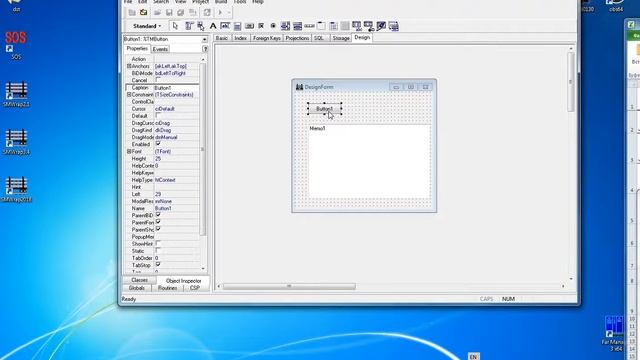
Task: Switch to the Basic tab
Action: 222,38
